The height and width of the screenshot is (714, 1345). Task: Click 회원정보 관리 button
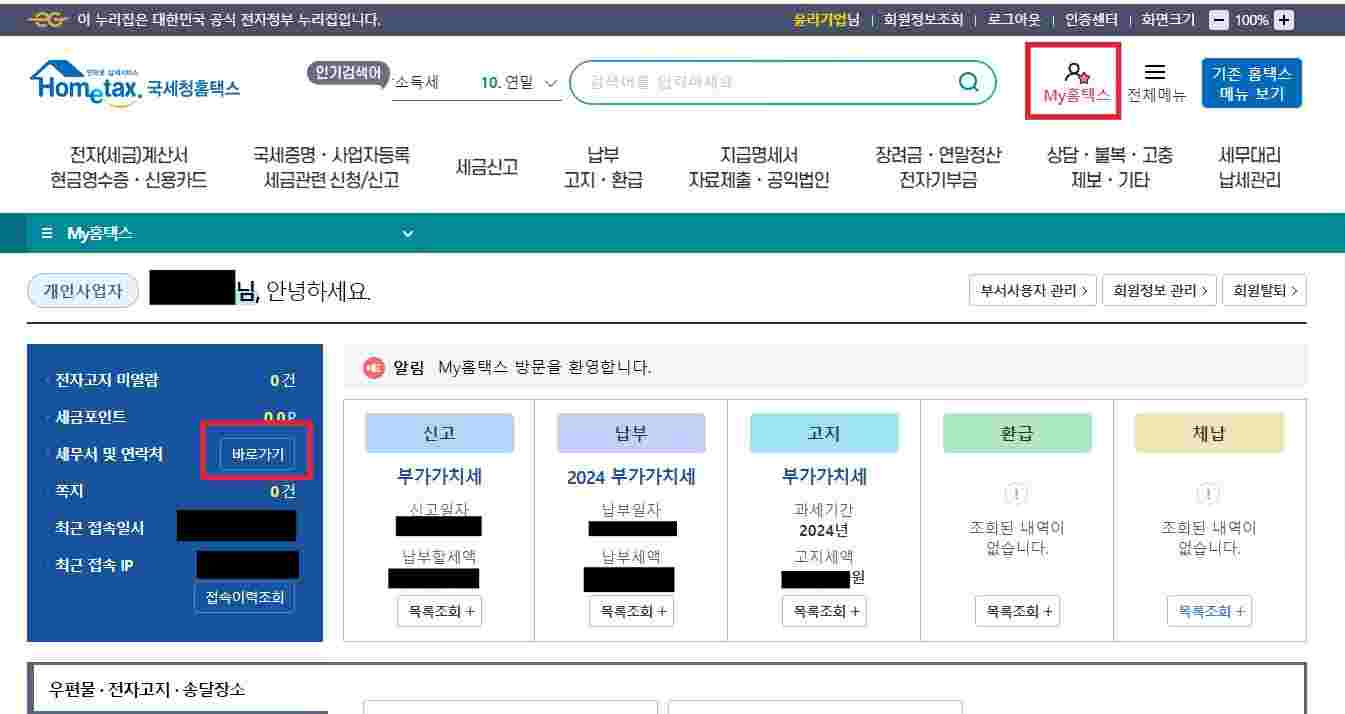pos(1160,290)
